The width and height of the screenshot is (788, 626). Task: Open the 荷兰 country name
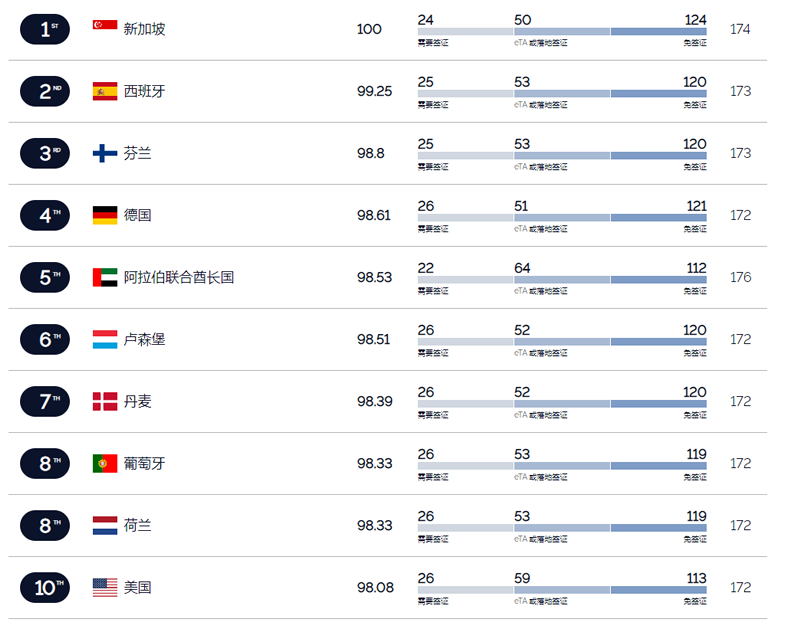coord(137,526)
